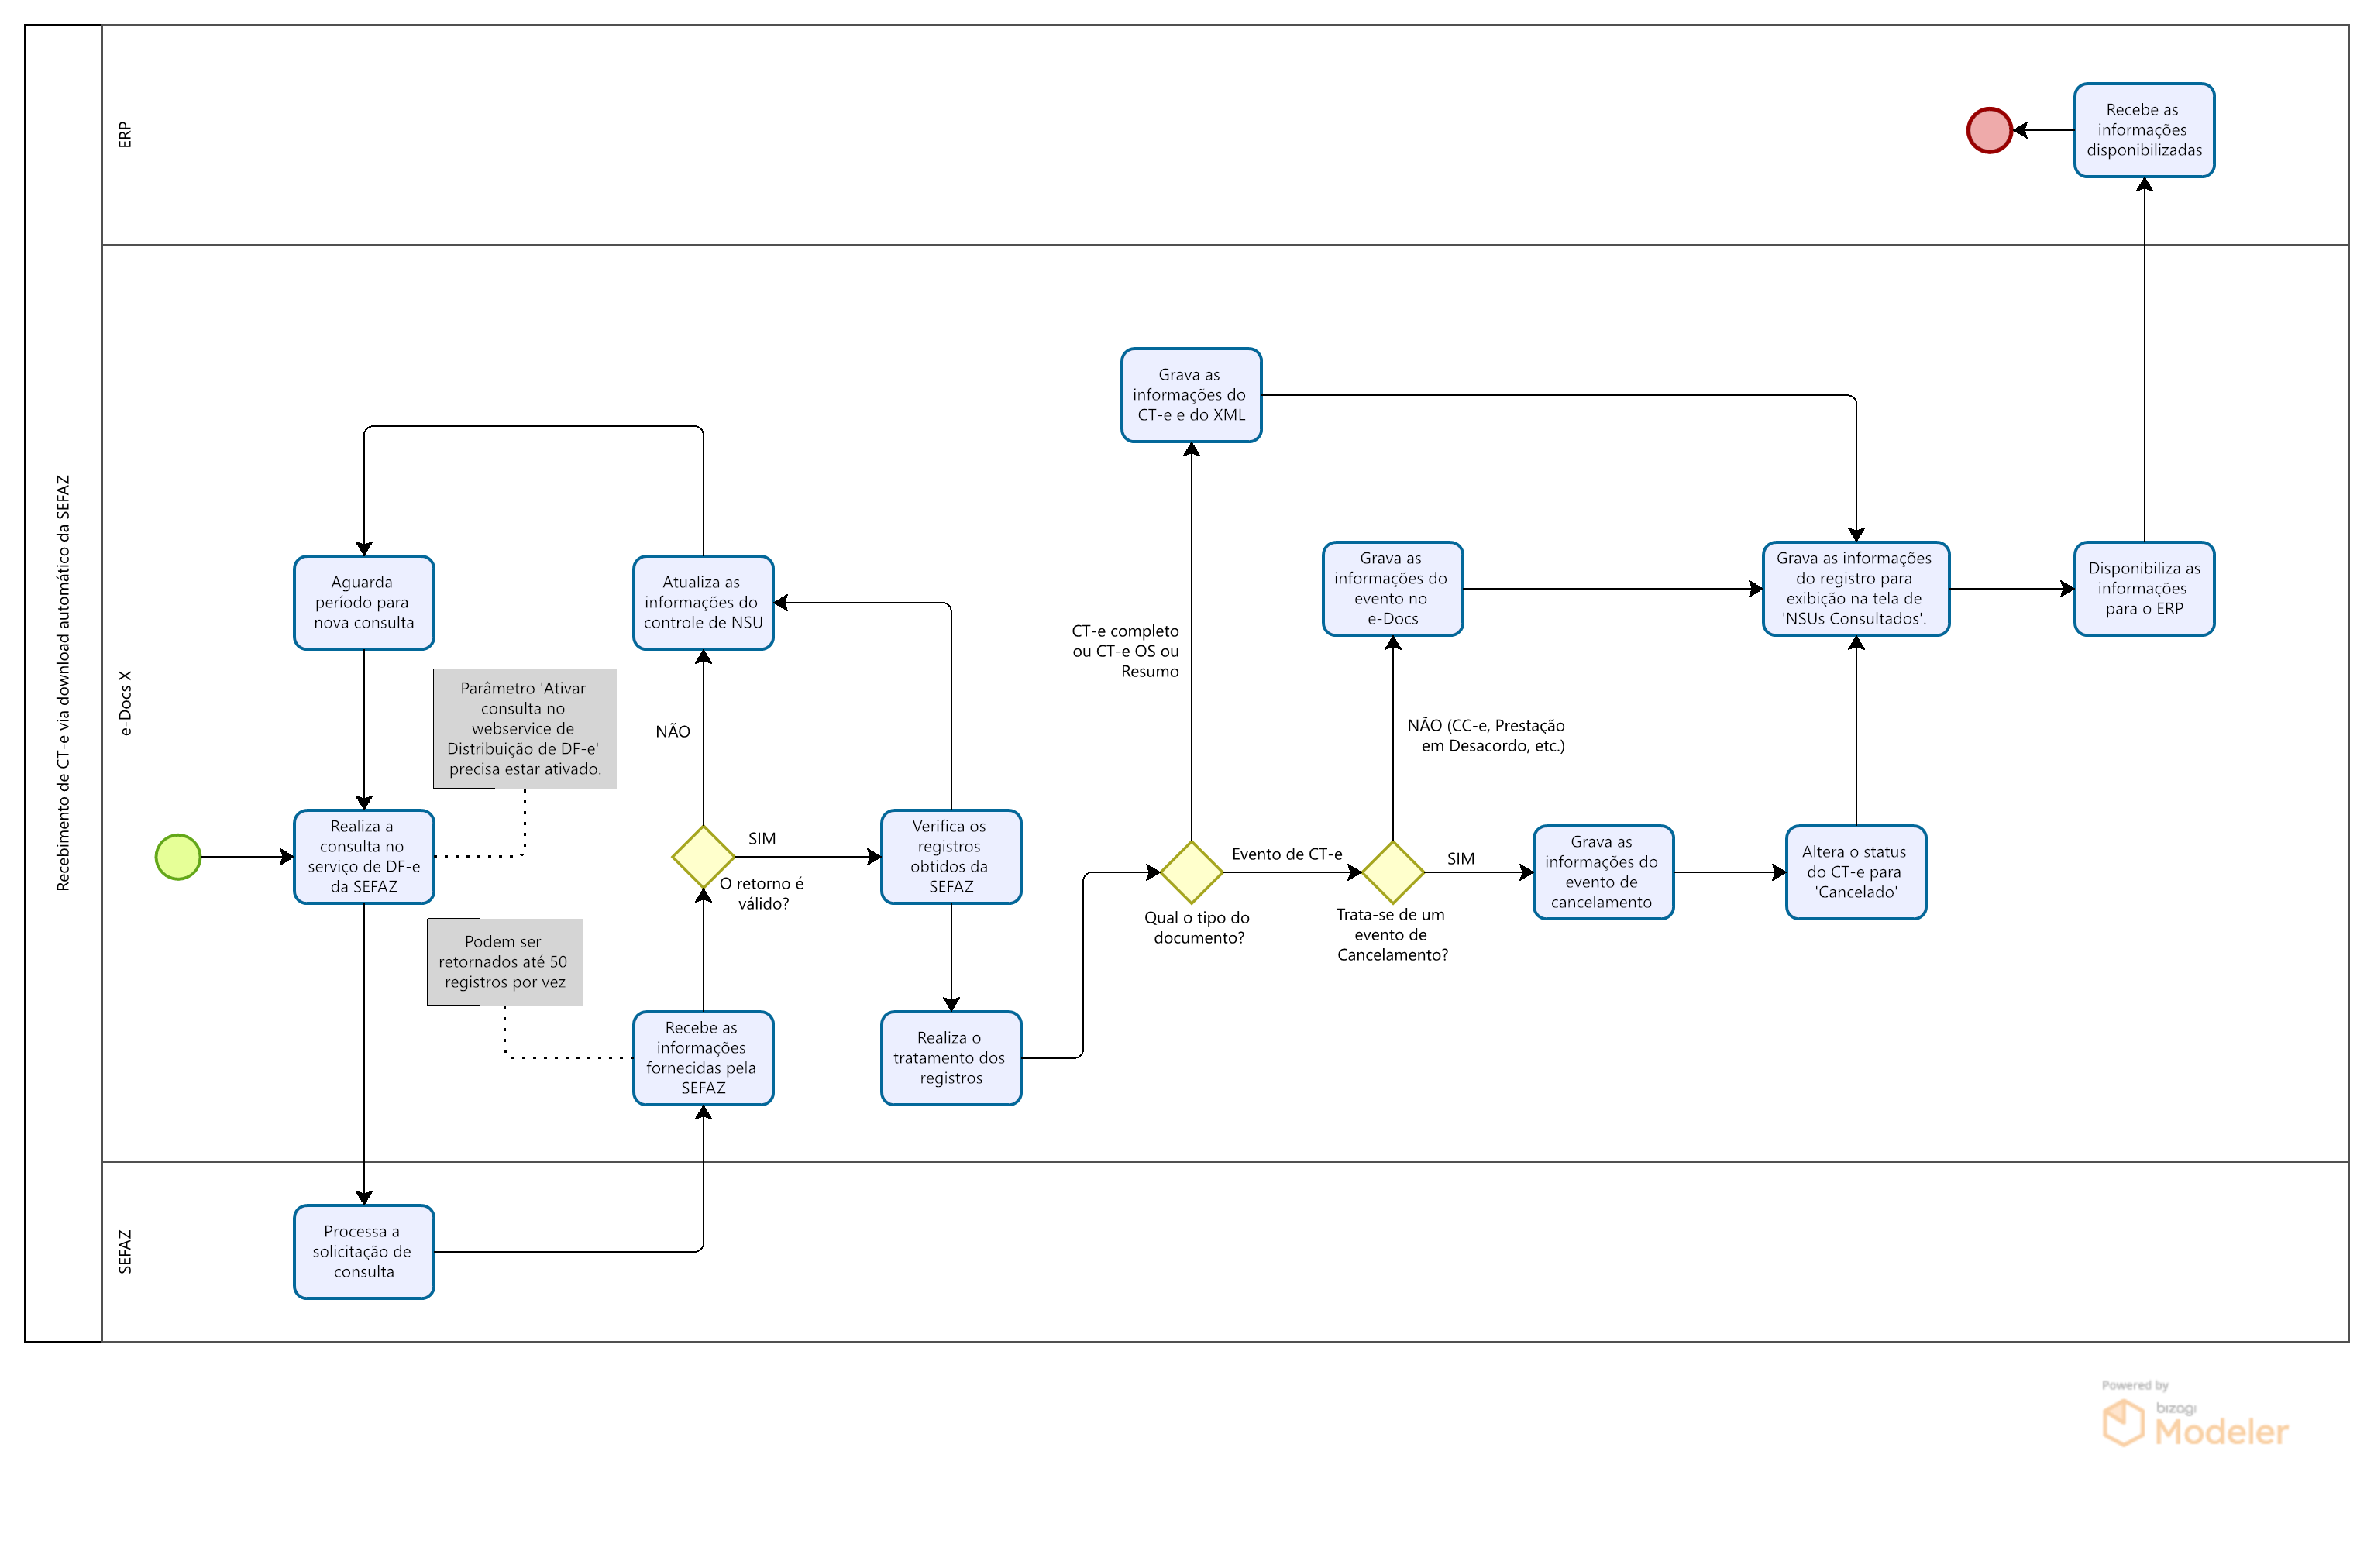
Task: Click the green start event circle
Action: point(178,857)
